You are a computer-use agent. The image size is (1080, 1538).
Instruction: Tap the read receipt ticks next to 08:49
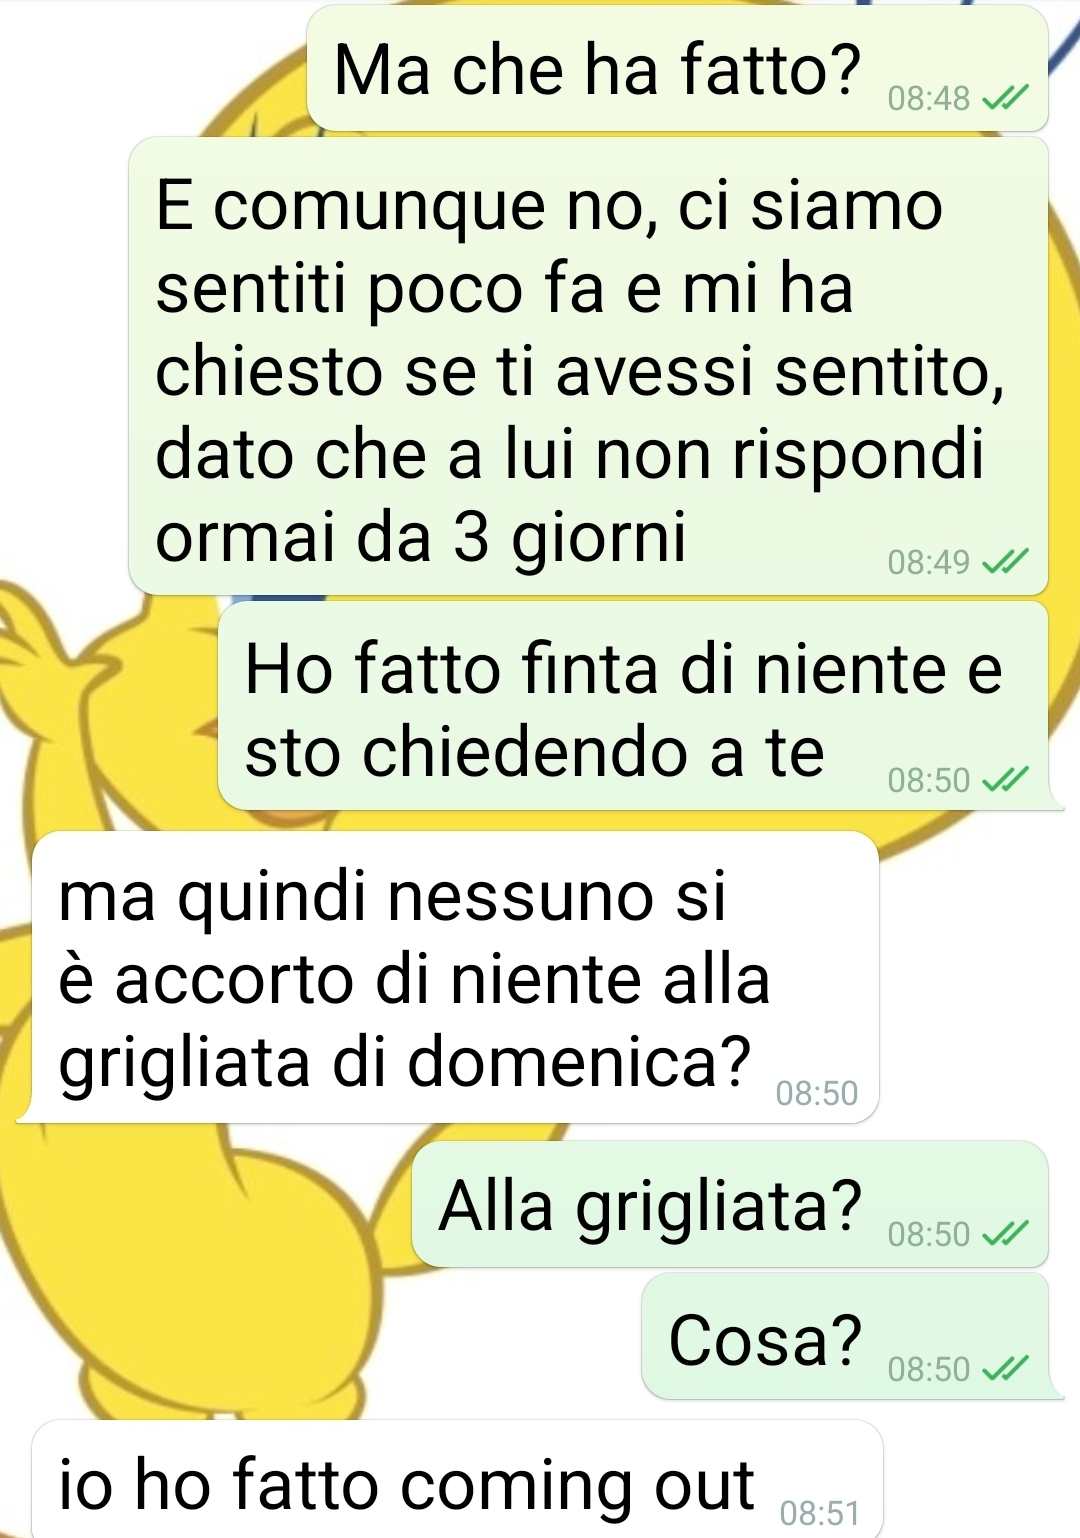(1005, 562)
